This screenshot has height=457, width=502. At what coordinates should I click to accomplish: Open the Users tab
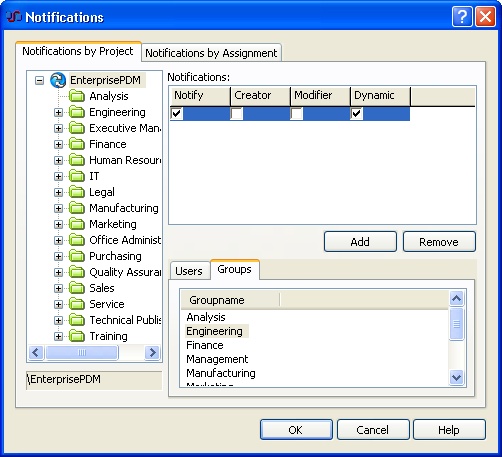[189, 271]
